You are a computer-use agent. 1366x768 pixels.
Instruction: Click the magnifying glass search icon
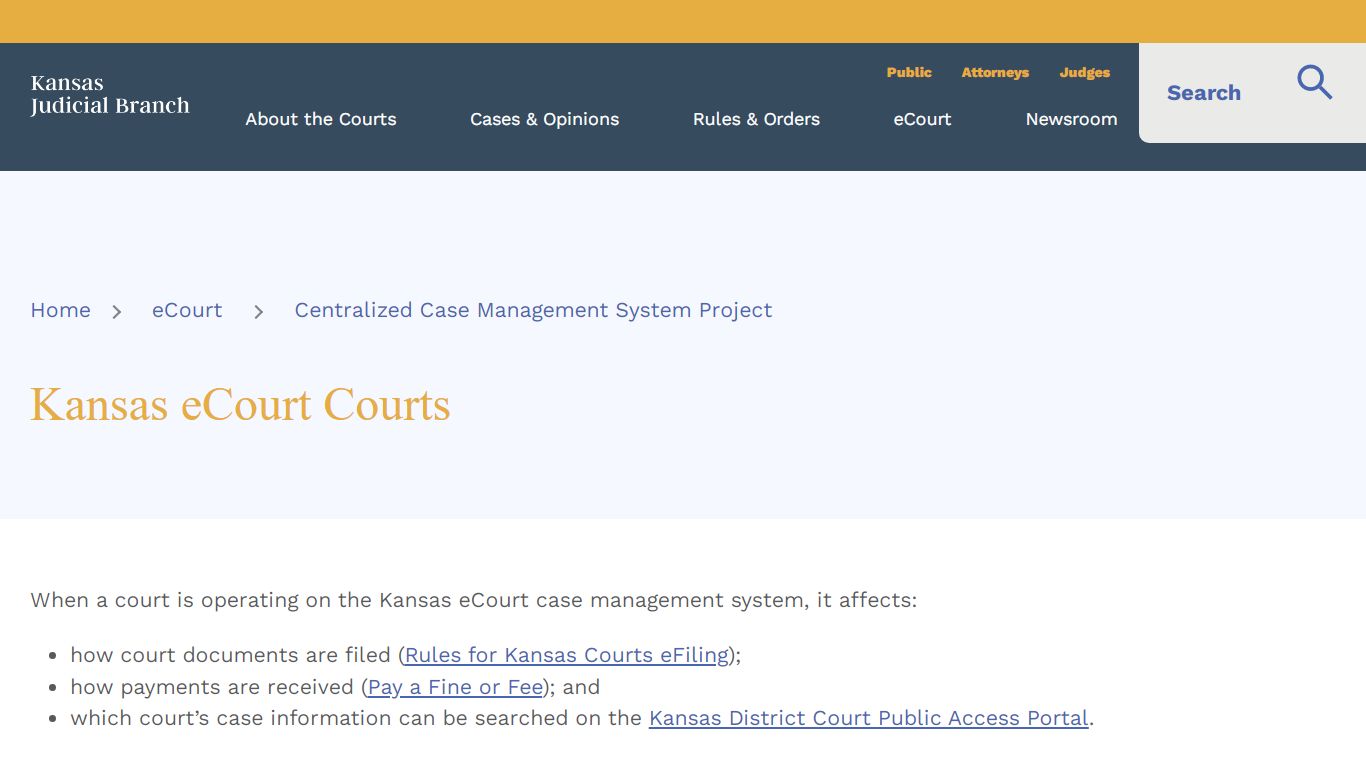(x=1315, y=82)
